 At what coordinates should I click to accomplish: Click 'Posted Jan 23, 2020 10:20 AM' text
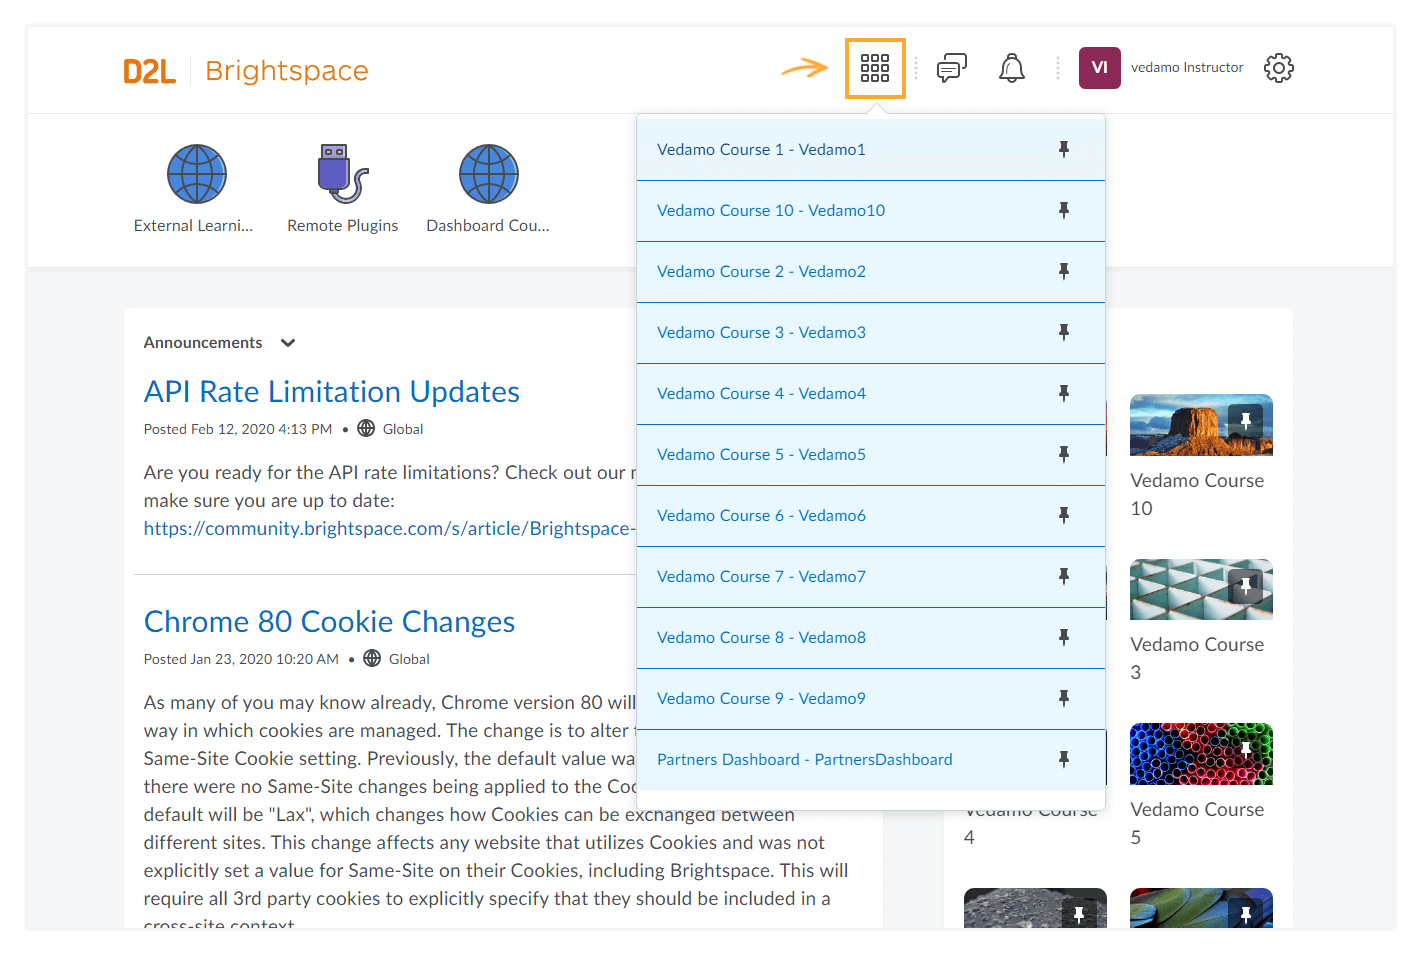pos(241,659)
